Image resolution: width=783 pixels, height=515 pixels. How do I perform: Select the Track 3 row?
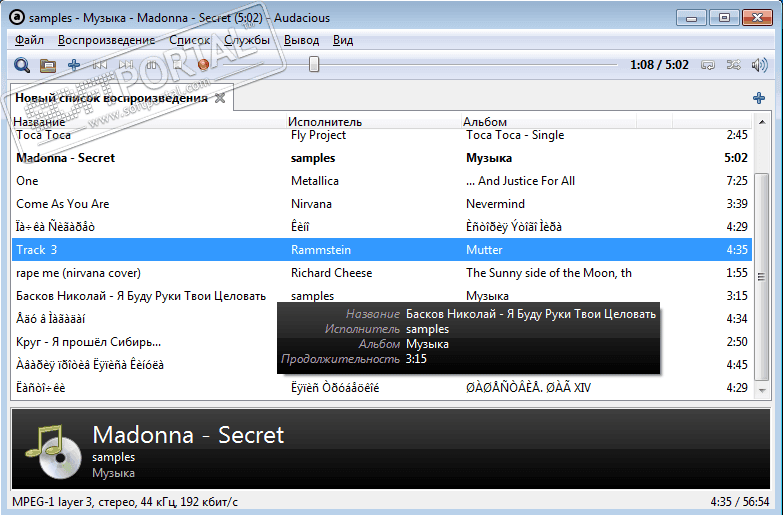pyautogui.click(x=382, y=250)
